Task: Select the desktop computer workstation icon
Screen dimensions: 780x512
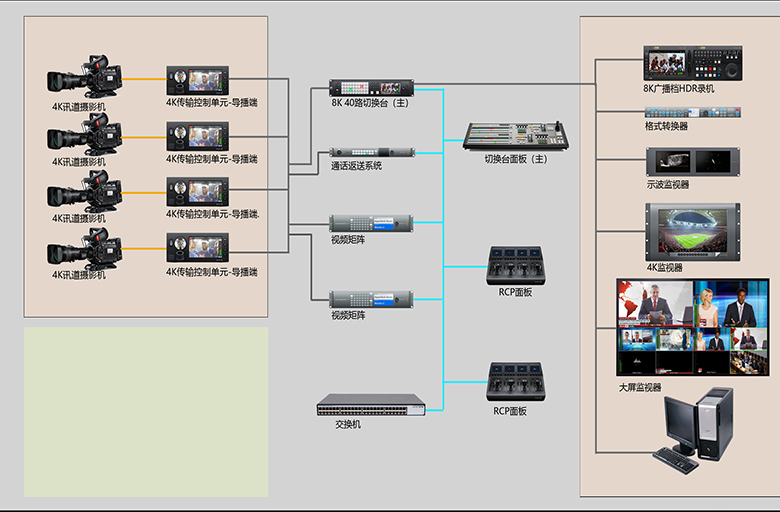Action: point(694,430)
